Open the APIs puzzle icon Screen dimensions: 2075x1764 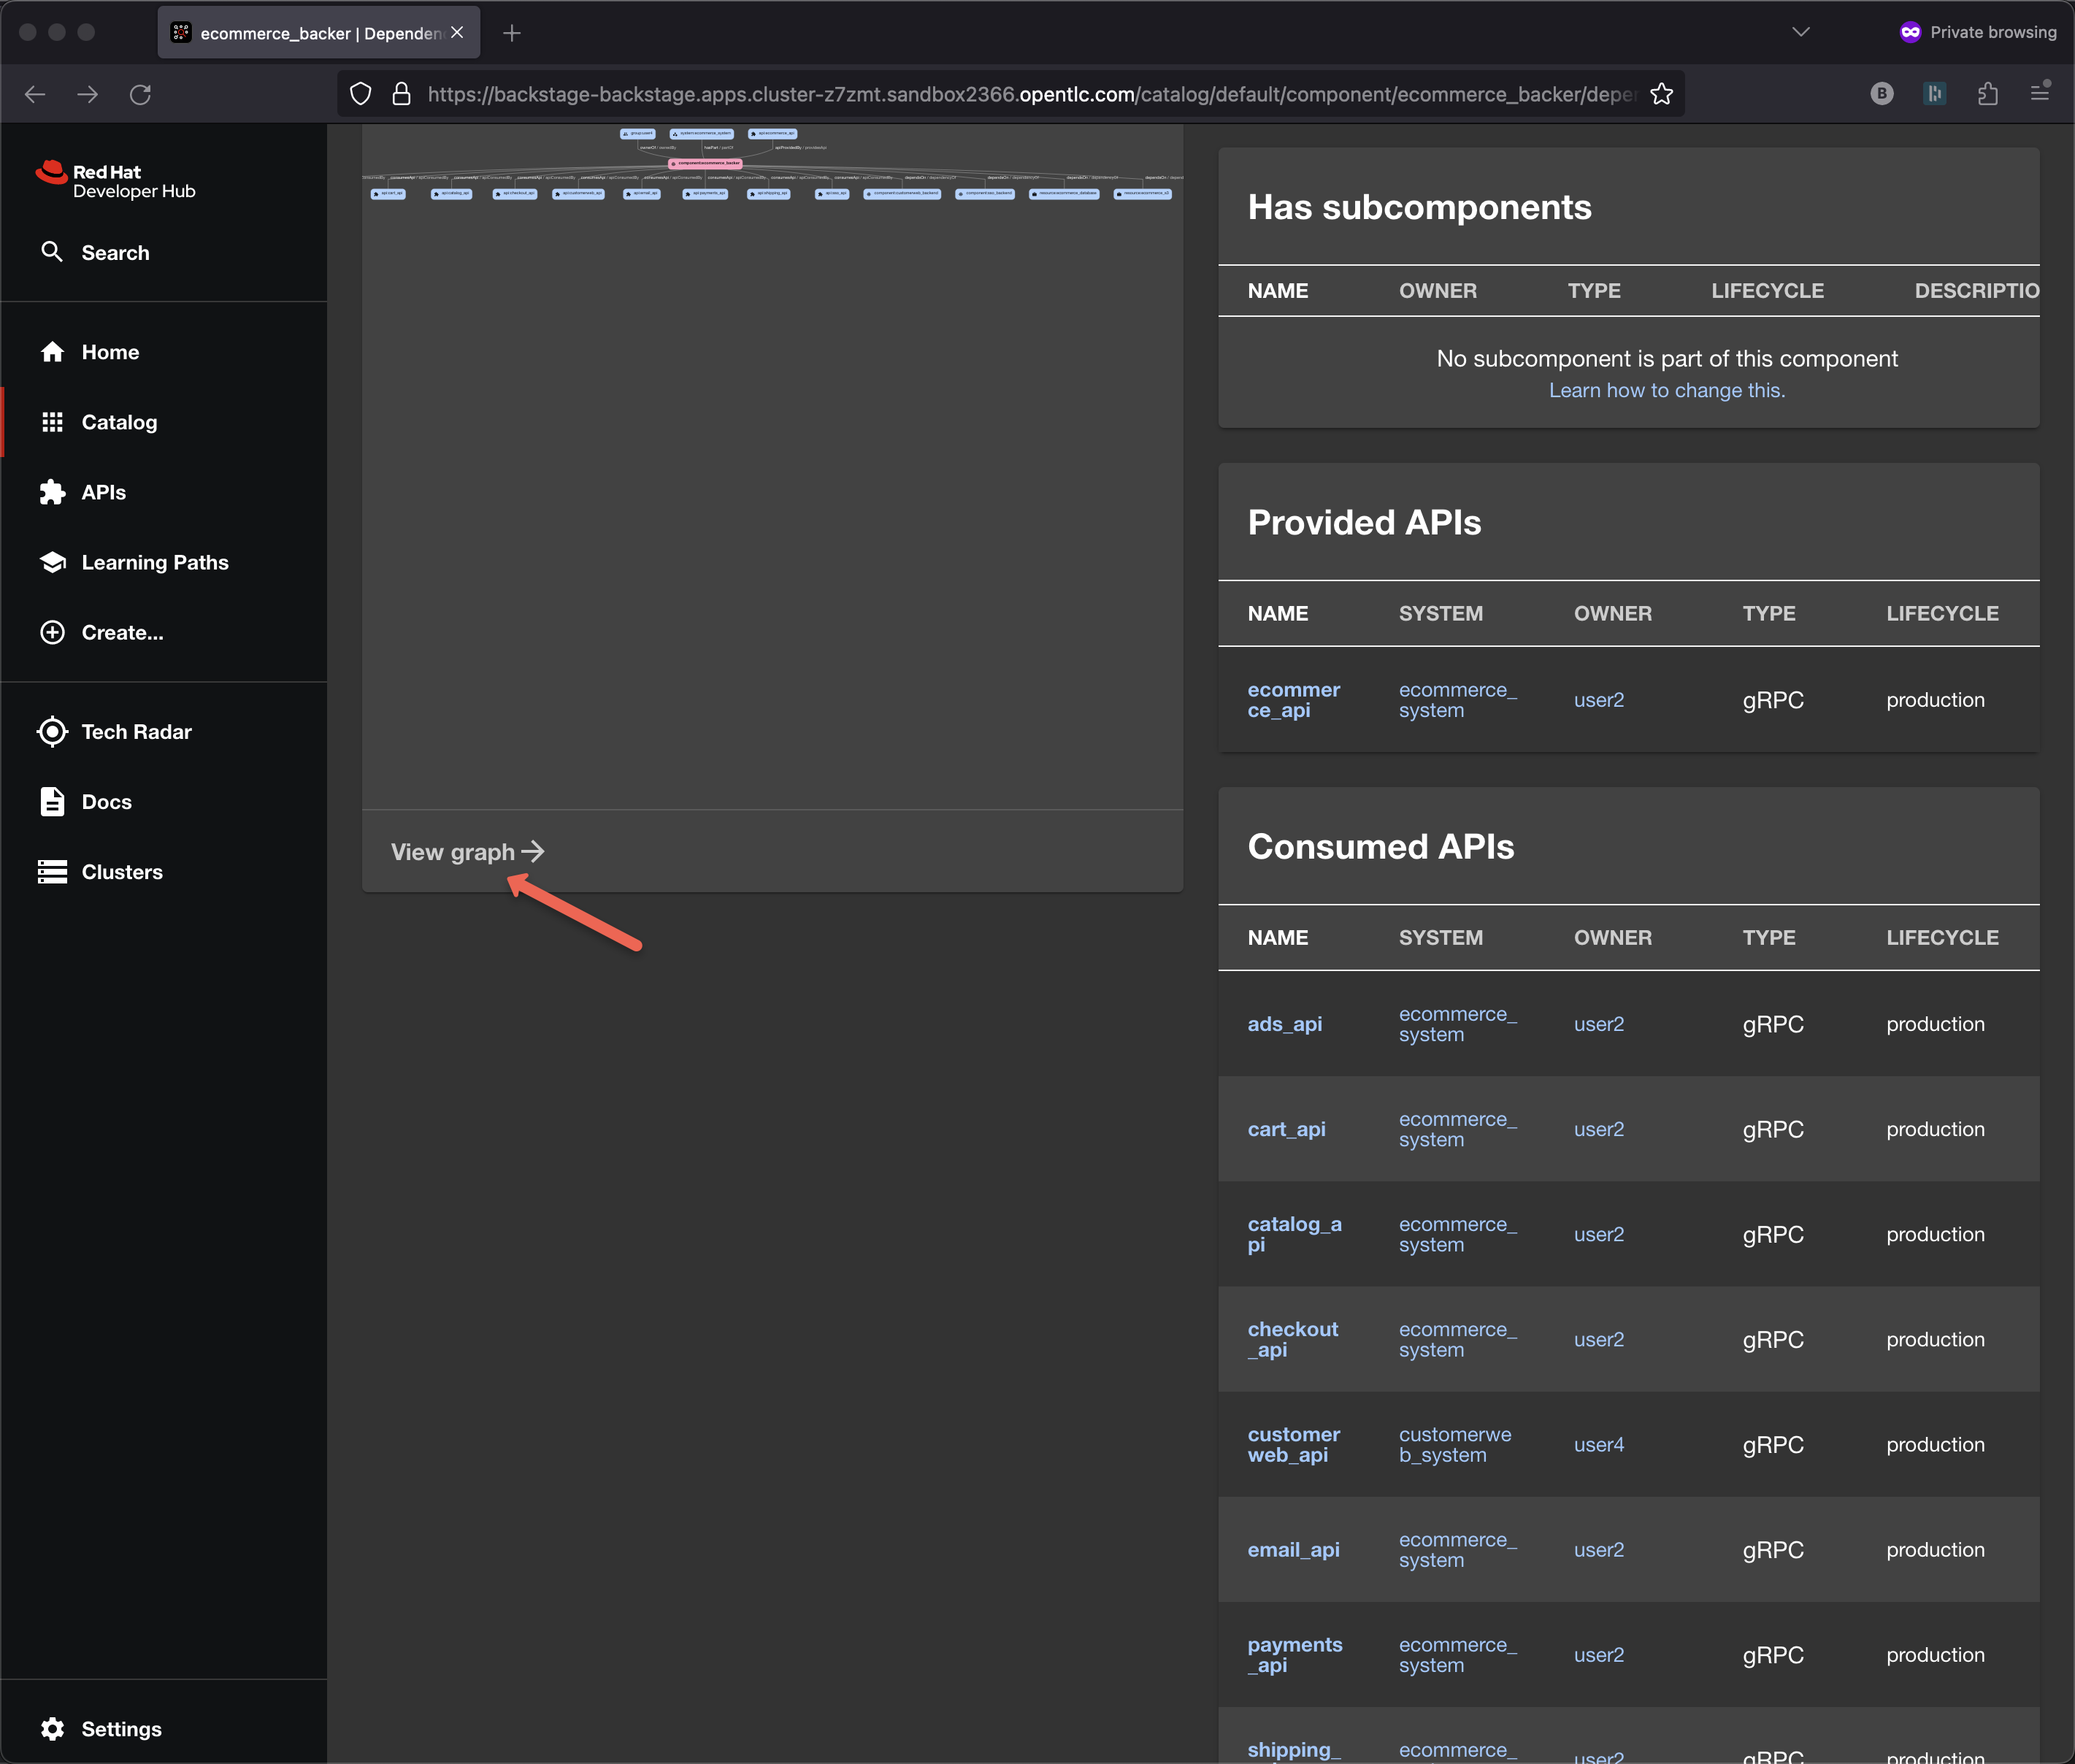coord(52,492)
